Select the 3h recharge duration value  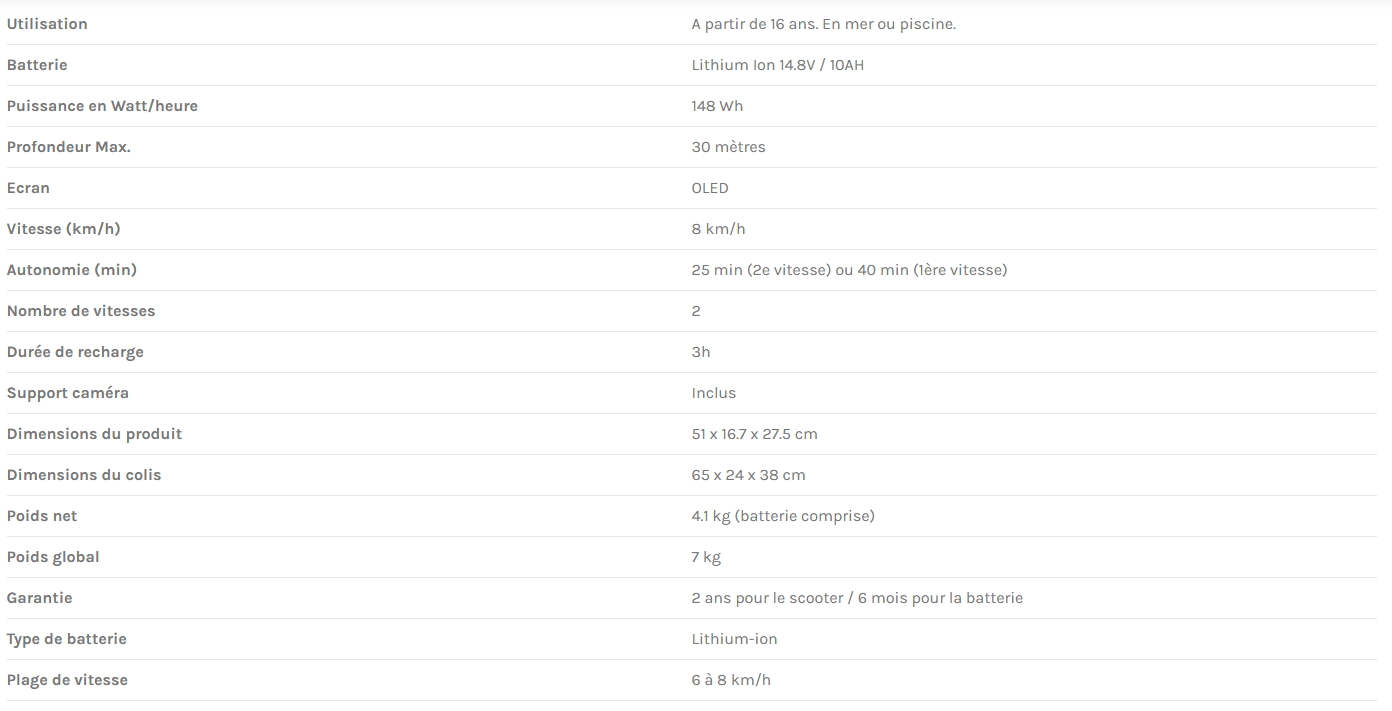(x=701, y=352)
